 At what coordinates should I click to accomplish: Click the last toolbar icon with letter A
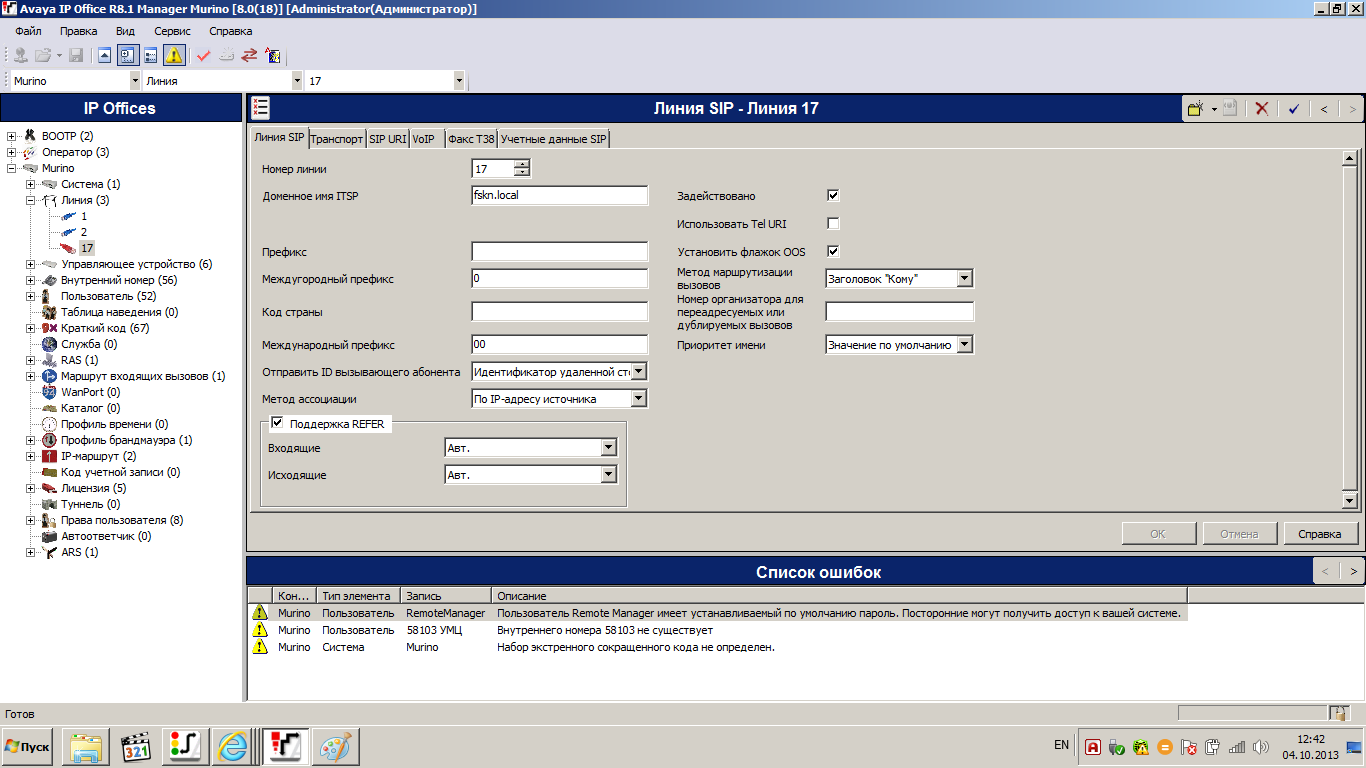click(273, 55)
